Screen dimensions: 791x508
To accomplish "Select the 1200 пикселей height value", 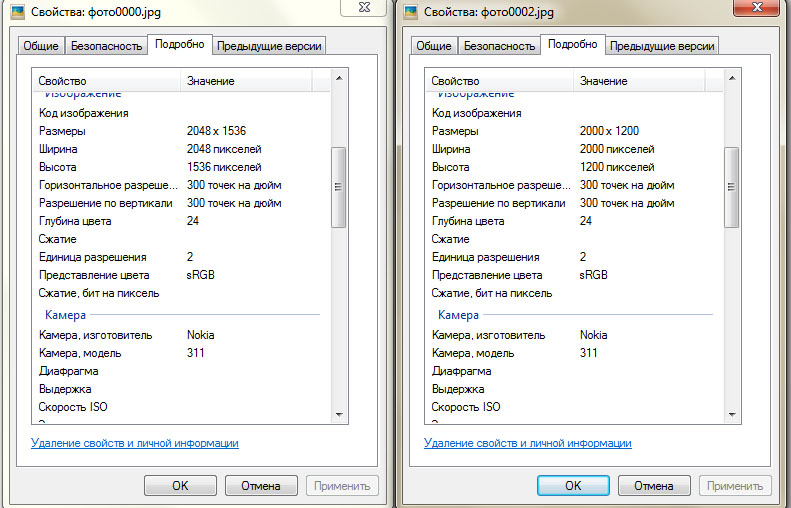I will (617, 167).
